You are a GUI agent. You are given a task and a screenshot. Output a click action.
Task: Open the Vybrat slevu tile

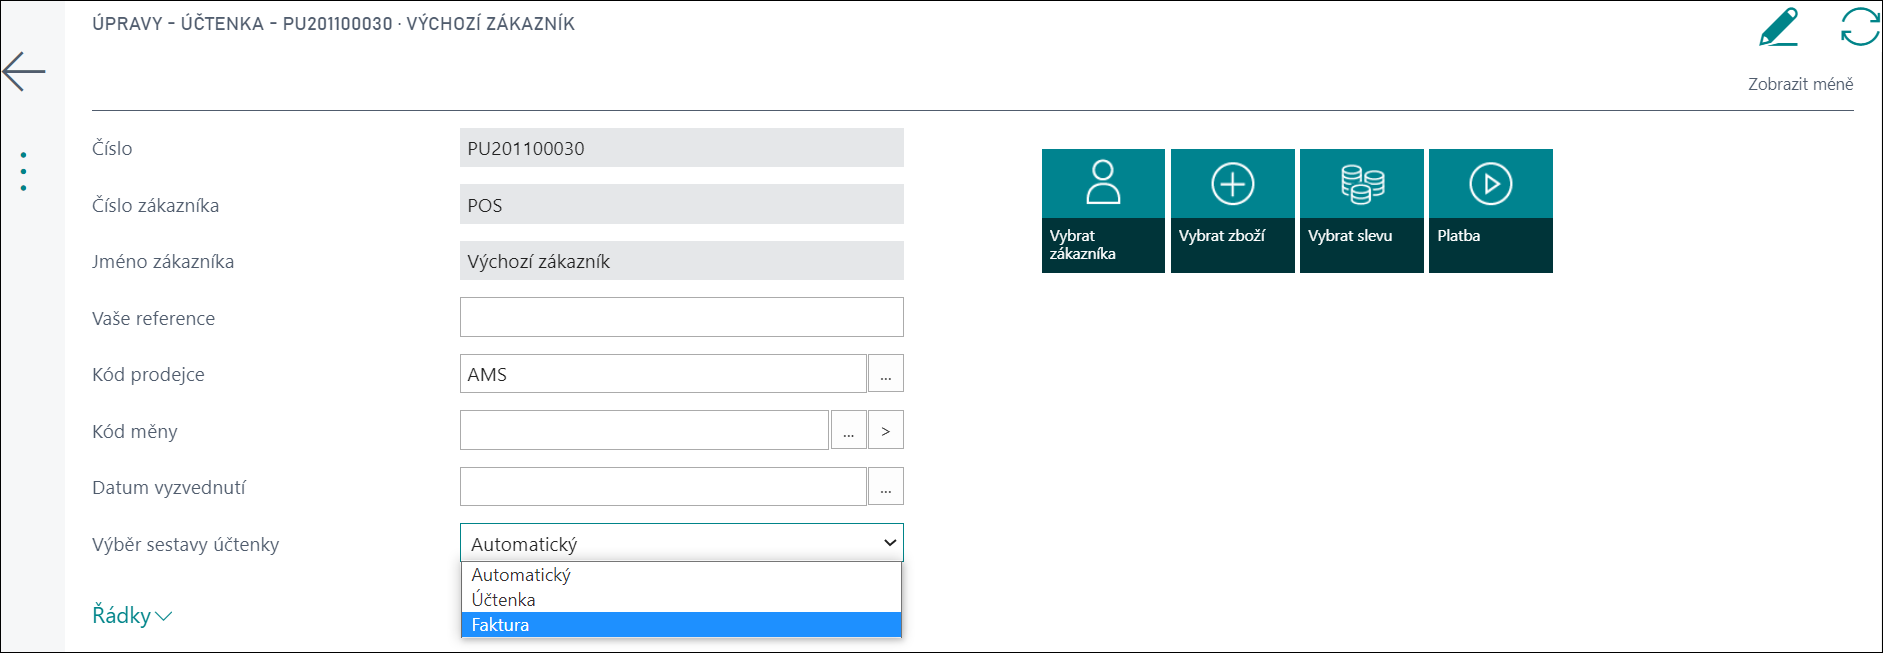tap(1361, 211)
